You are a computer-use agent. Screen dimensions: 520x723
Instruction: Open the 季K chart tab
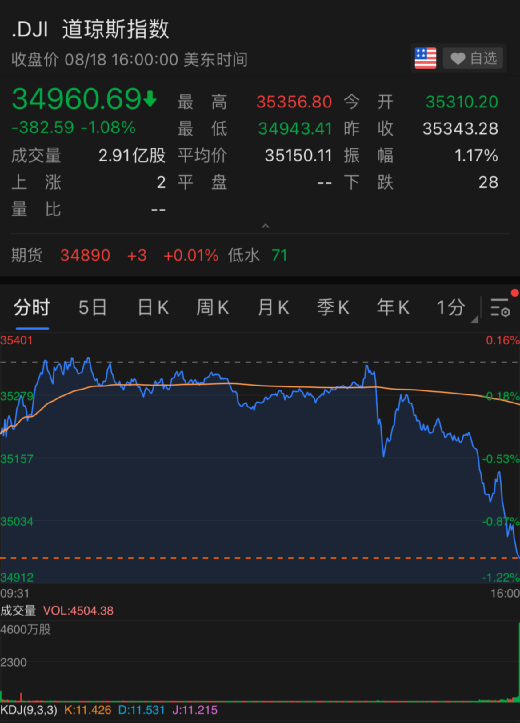tap(333, 307)
